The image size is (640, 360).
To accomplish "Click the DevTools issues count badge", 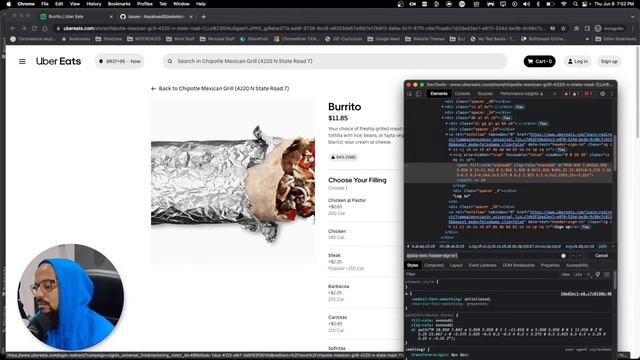I will coord(588,94).
